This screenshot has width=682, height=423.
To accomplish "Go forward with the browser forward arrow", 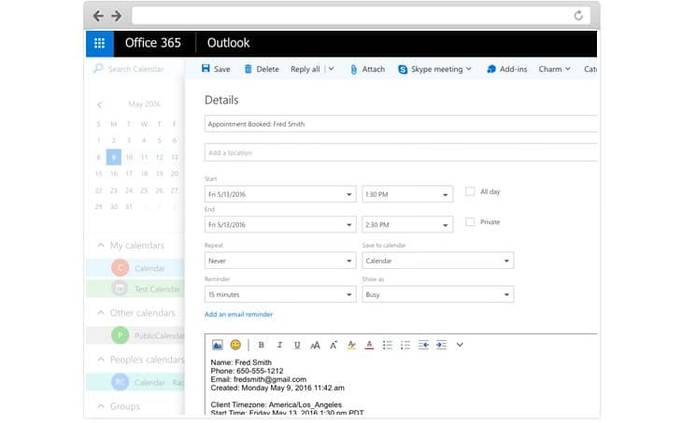I will (x=117, y=16).
